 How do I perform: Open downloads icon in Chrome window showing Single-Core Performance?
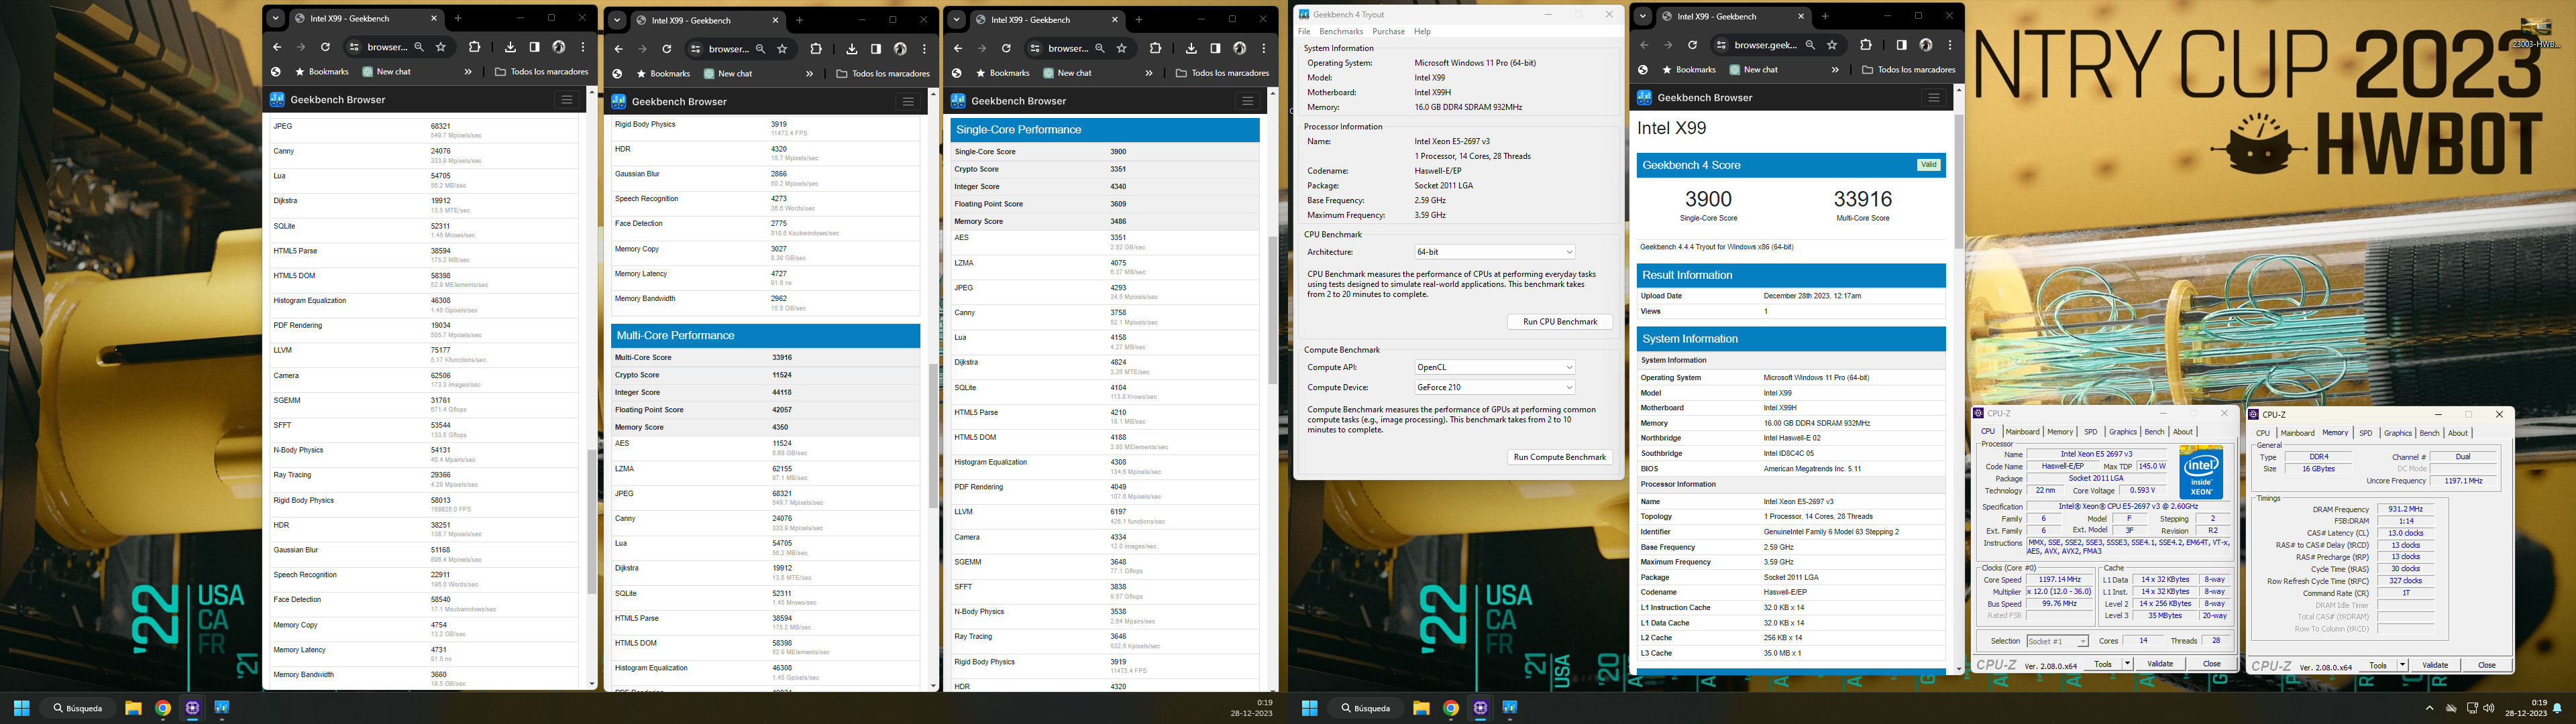[1191, 48]
